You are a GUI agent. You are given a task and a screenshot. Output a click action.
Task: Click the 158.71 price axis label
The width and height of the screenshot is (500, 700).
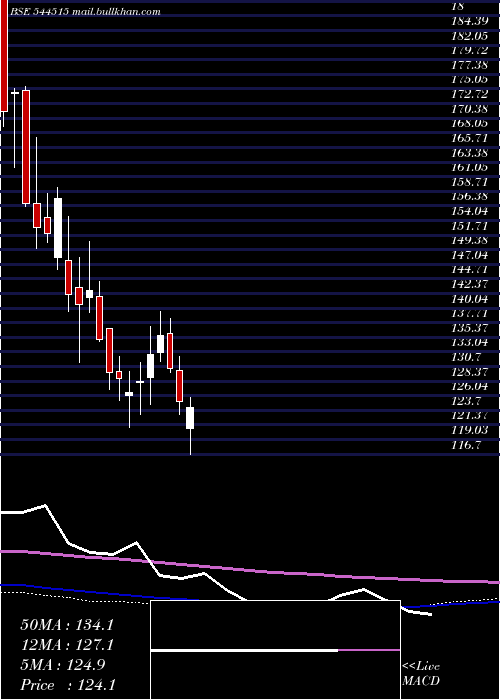[x=471, y=182]
